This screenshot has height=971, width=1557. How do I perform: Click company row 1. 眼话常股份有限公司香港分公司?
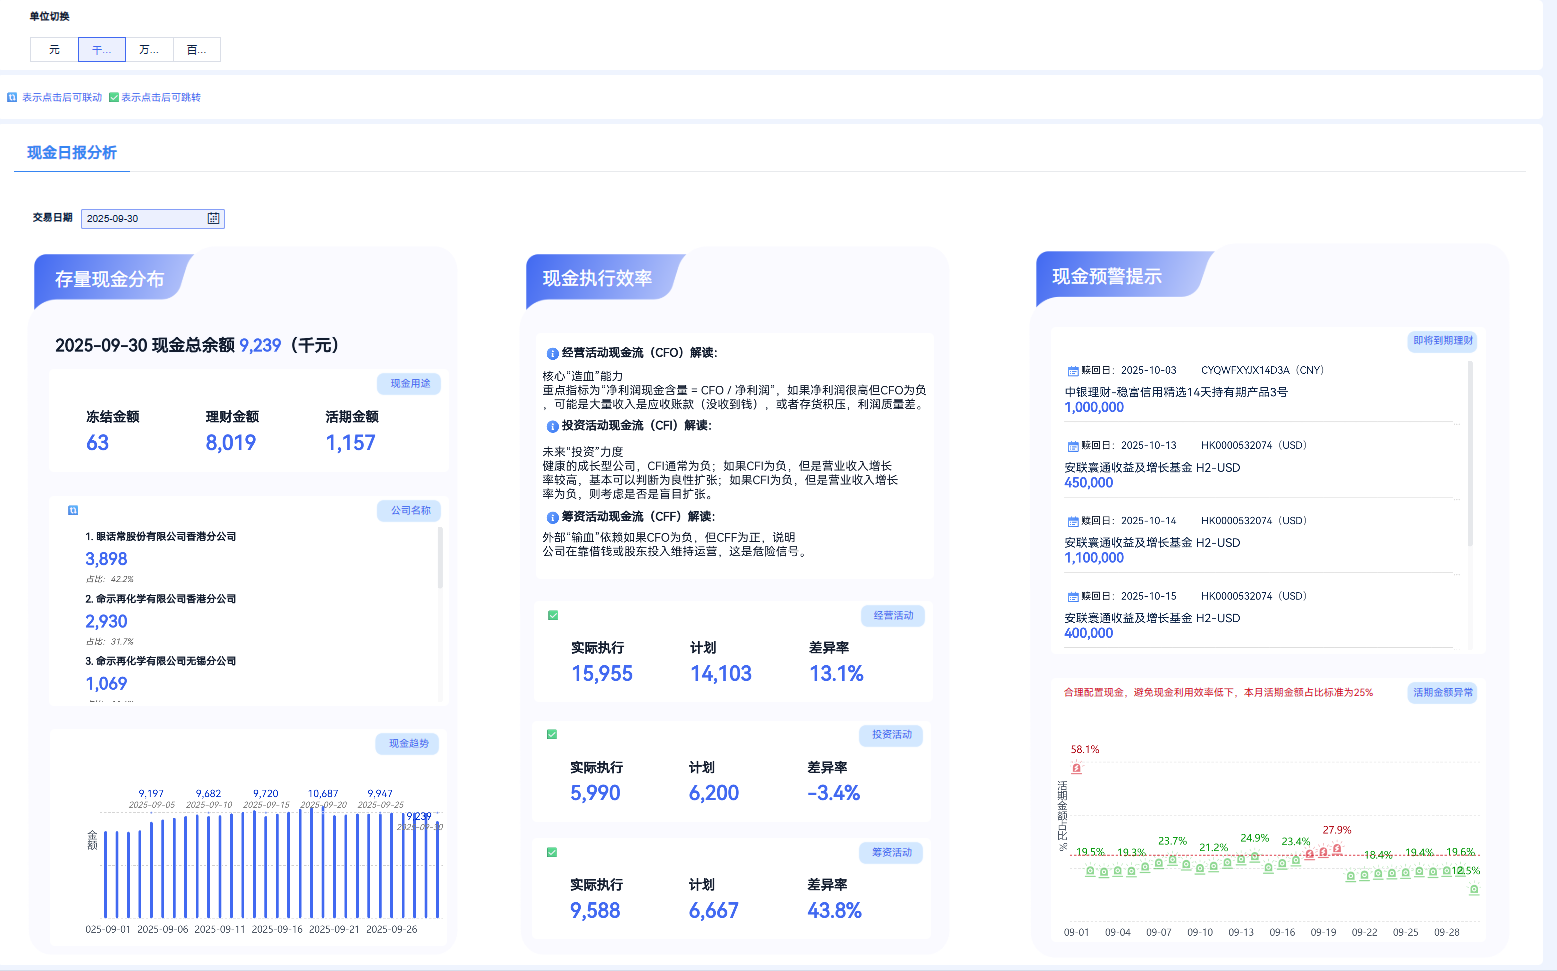point(161,537)
